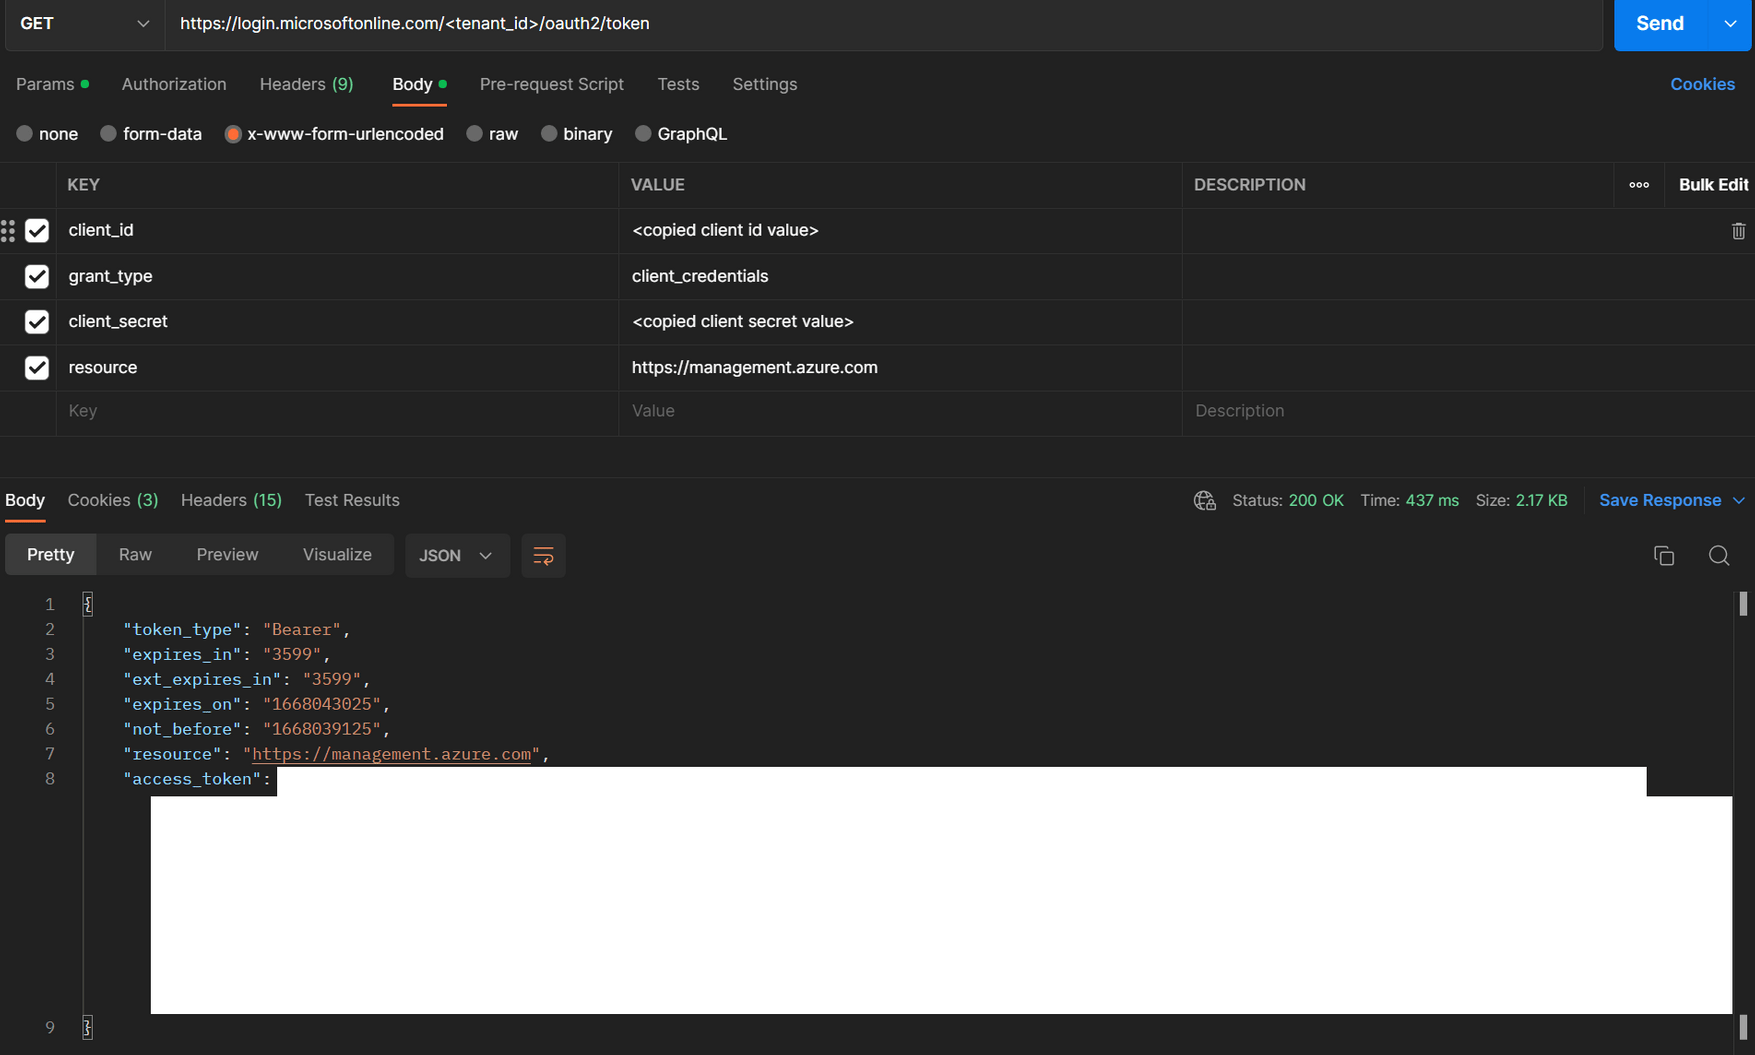1755x1055 pixels.
Task: Toggle word wrap in response viewer
Action: (543, 556)
